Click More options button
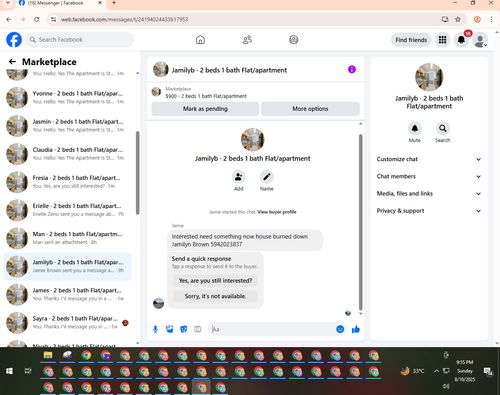500x395 pixels. tap(310, 109)
